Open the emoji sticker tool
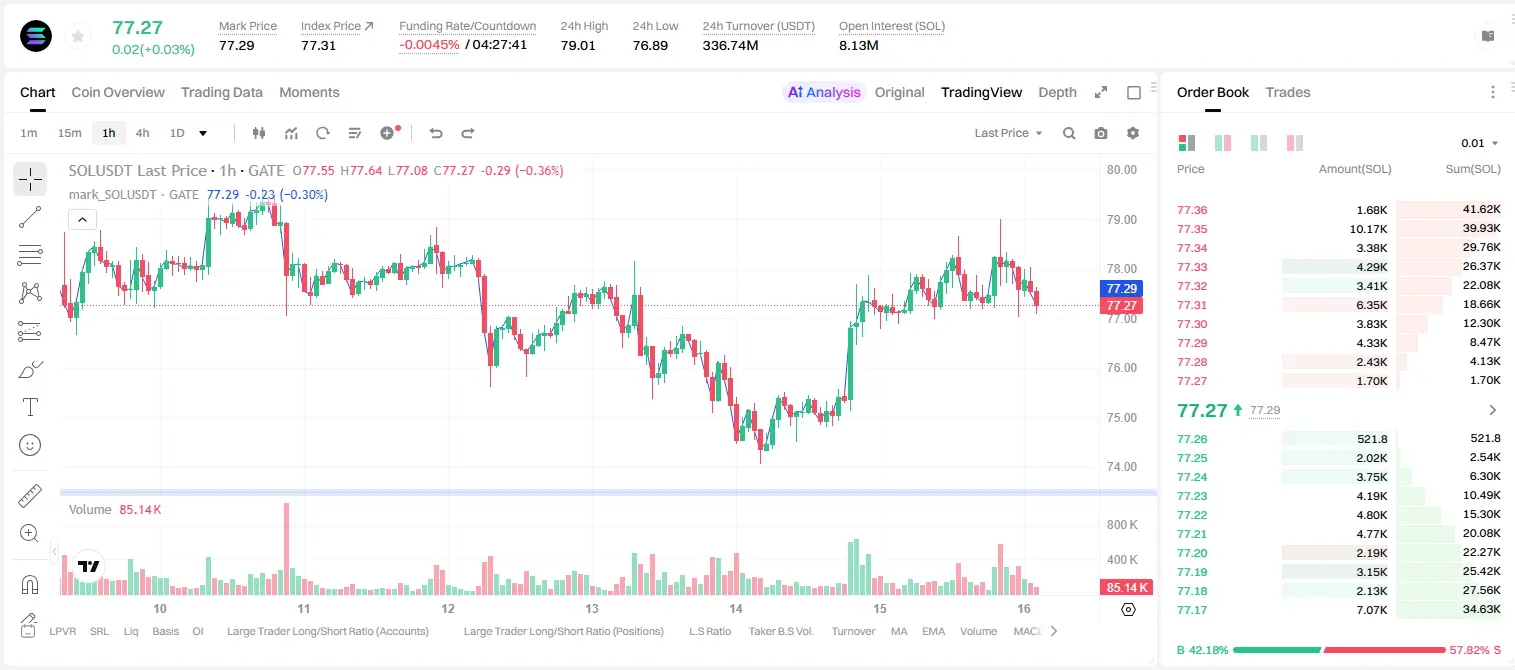Viewport: 1515px width, 670px height. 30,445
